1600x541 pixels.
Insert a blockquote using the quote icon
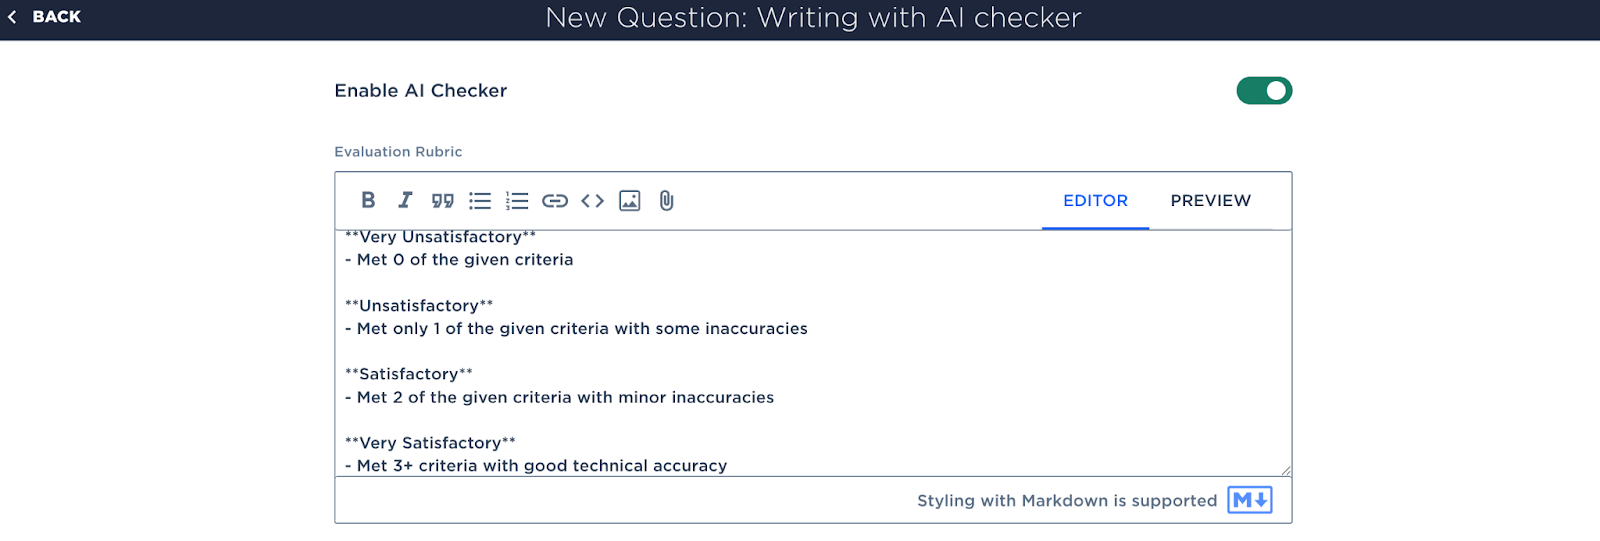point(442,201)
